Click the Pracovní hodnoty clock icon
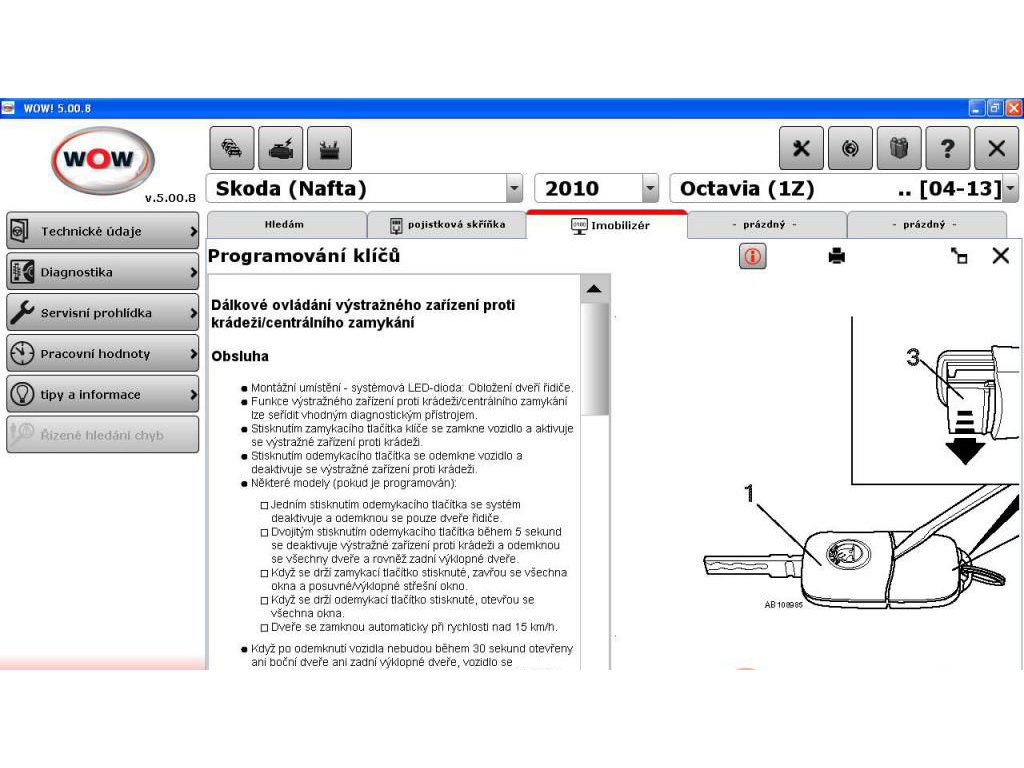 [22, 353]
